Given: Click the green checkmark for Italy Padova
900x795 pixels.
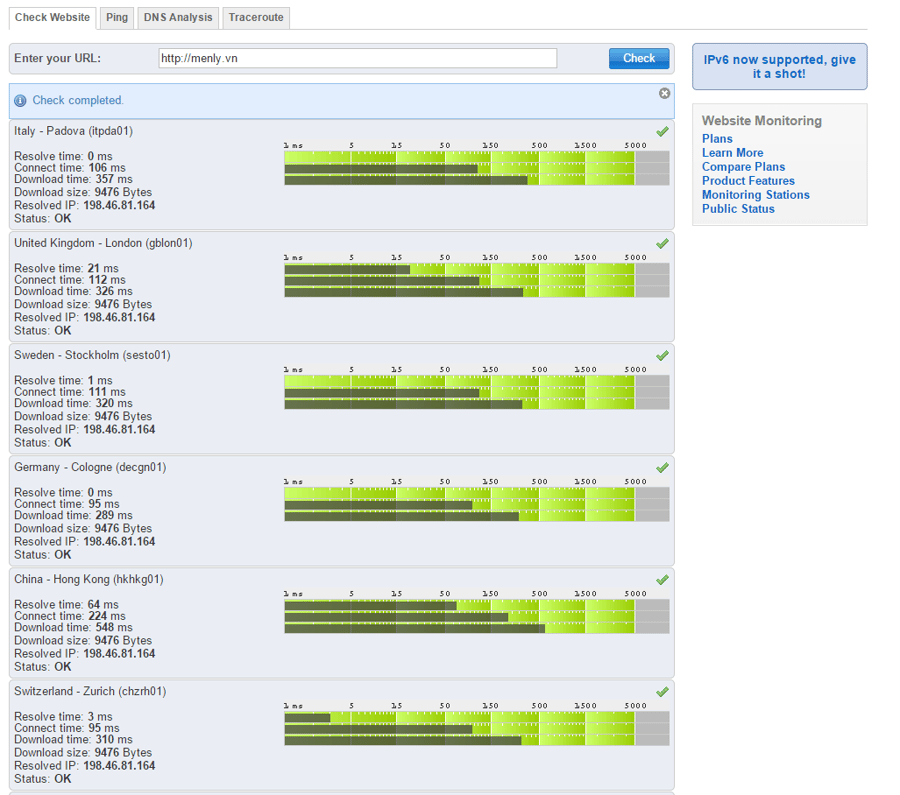Looking at the screenshot, I should [x=662, y=131].
